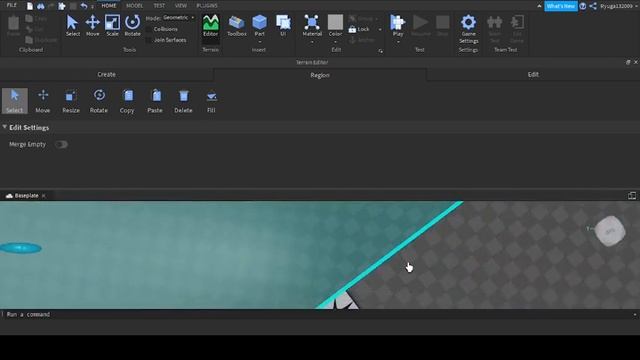Click terrain region Paste tool
Viewport: 640px width, 360px height.
point(155,101)
